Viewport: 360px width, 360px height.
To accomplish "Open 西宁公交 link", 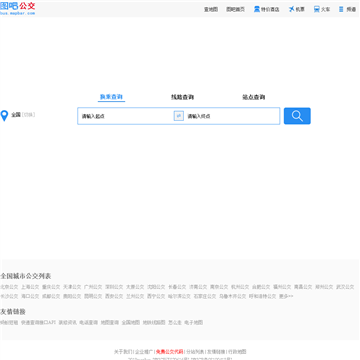I will [156, 296].
